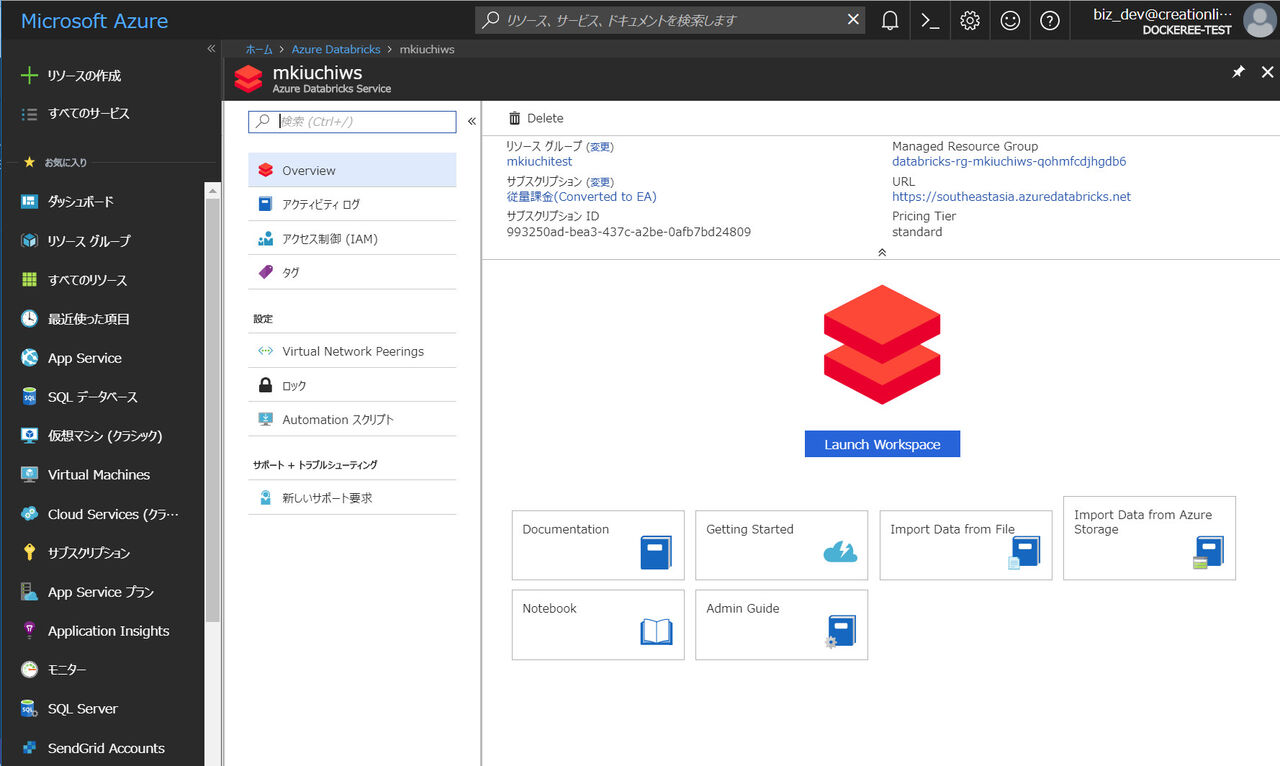Open the help question mark icon
Screen dimensions: 1280x766
1050,20
